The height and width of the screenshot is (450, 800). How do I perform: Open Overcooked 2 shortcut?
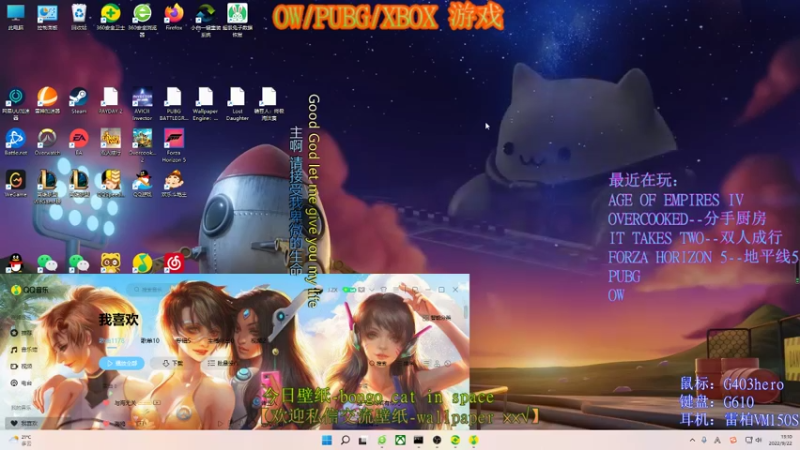pyautogui.click(x=142, y=145)
